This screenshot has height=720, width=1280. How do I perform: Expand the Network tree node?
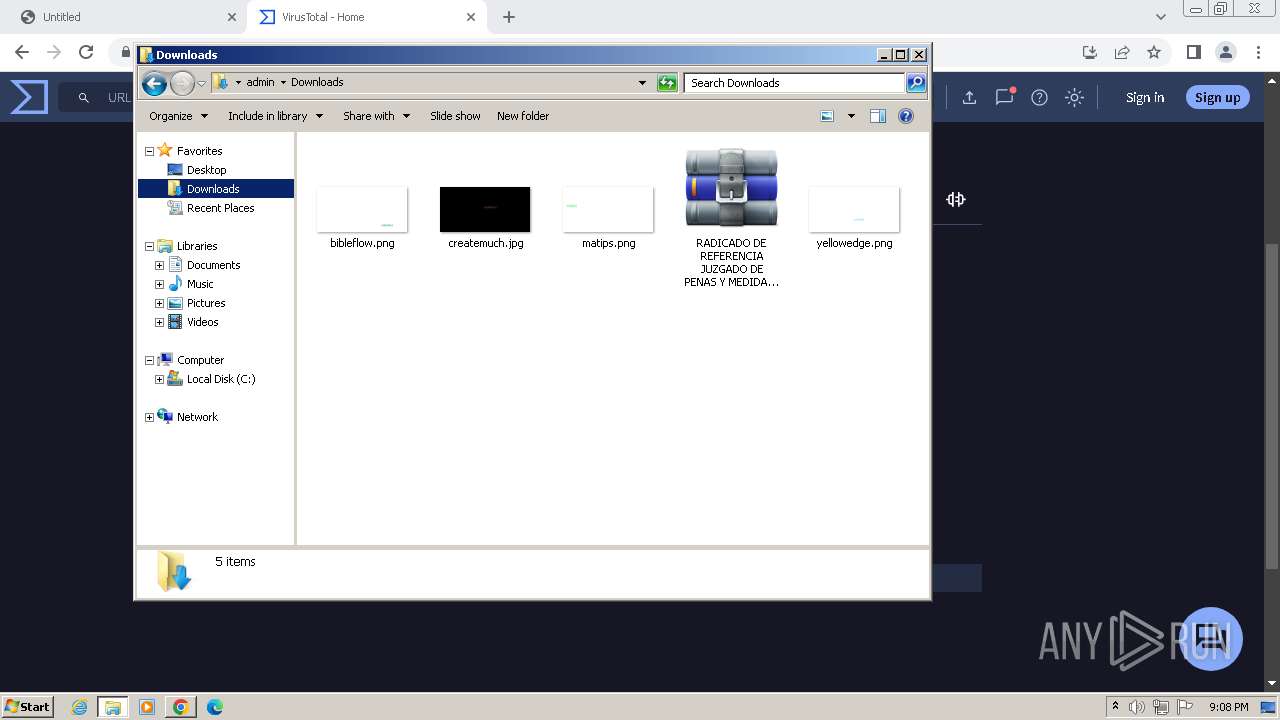[149, 417]
